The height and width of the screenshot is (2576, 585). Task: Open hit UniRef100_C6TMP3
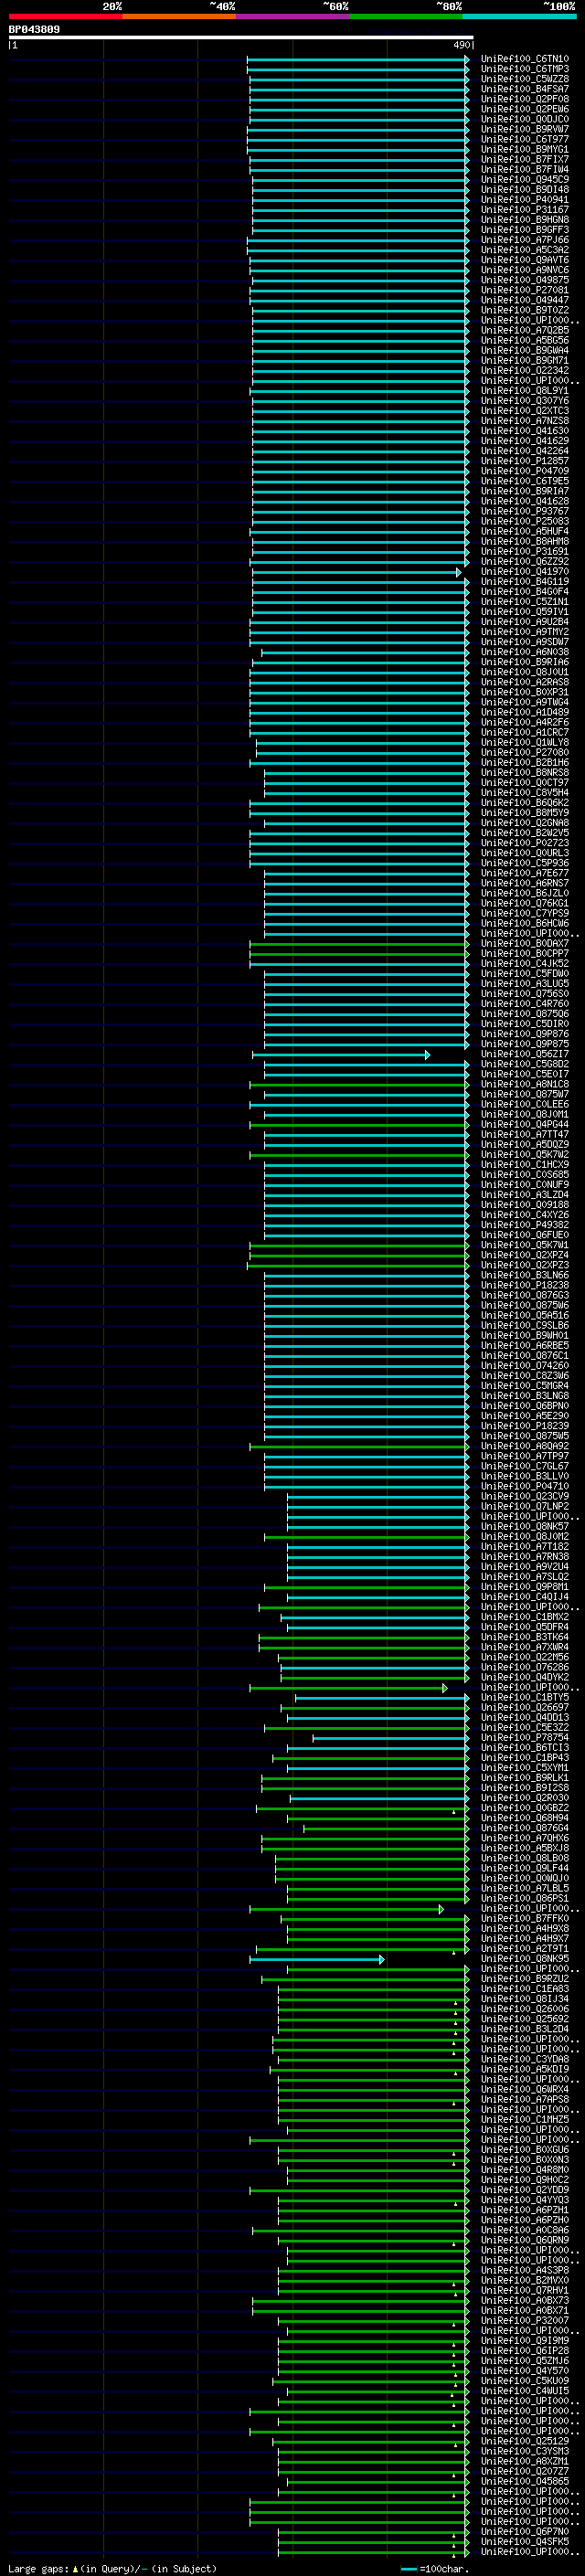click(525, 69)
